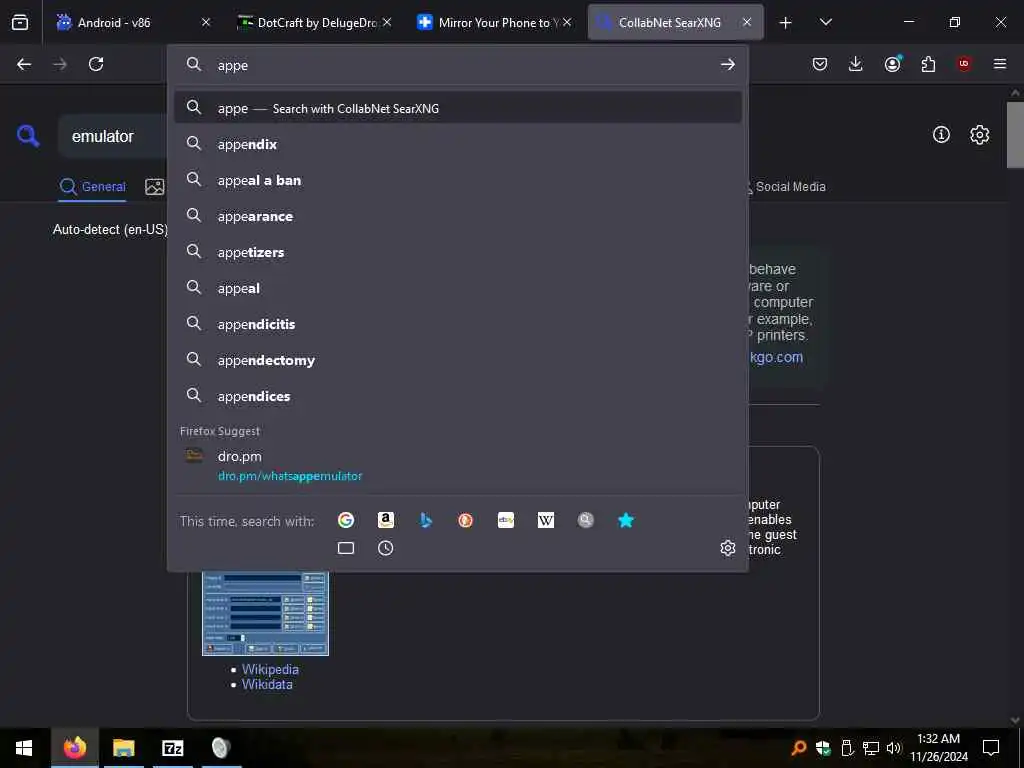This screenshot has height=768, width=1024.
Task: Click the page vertical scrollbar thumb
Action: (1015, 135)
